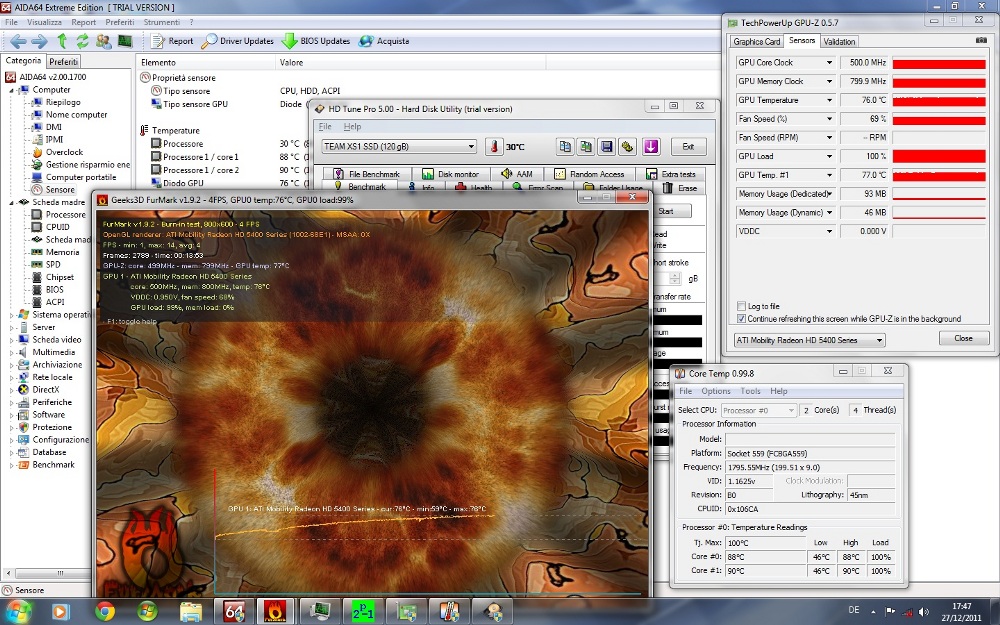This screenshot has width=1000, height=625.
Task: Open the Tools menu in Core Temp
Action: (x=750, y=391)
